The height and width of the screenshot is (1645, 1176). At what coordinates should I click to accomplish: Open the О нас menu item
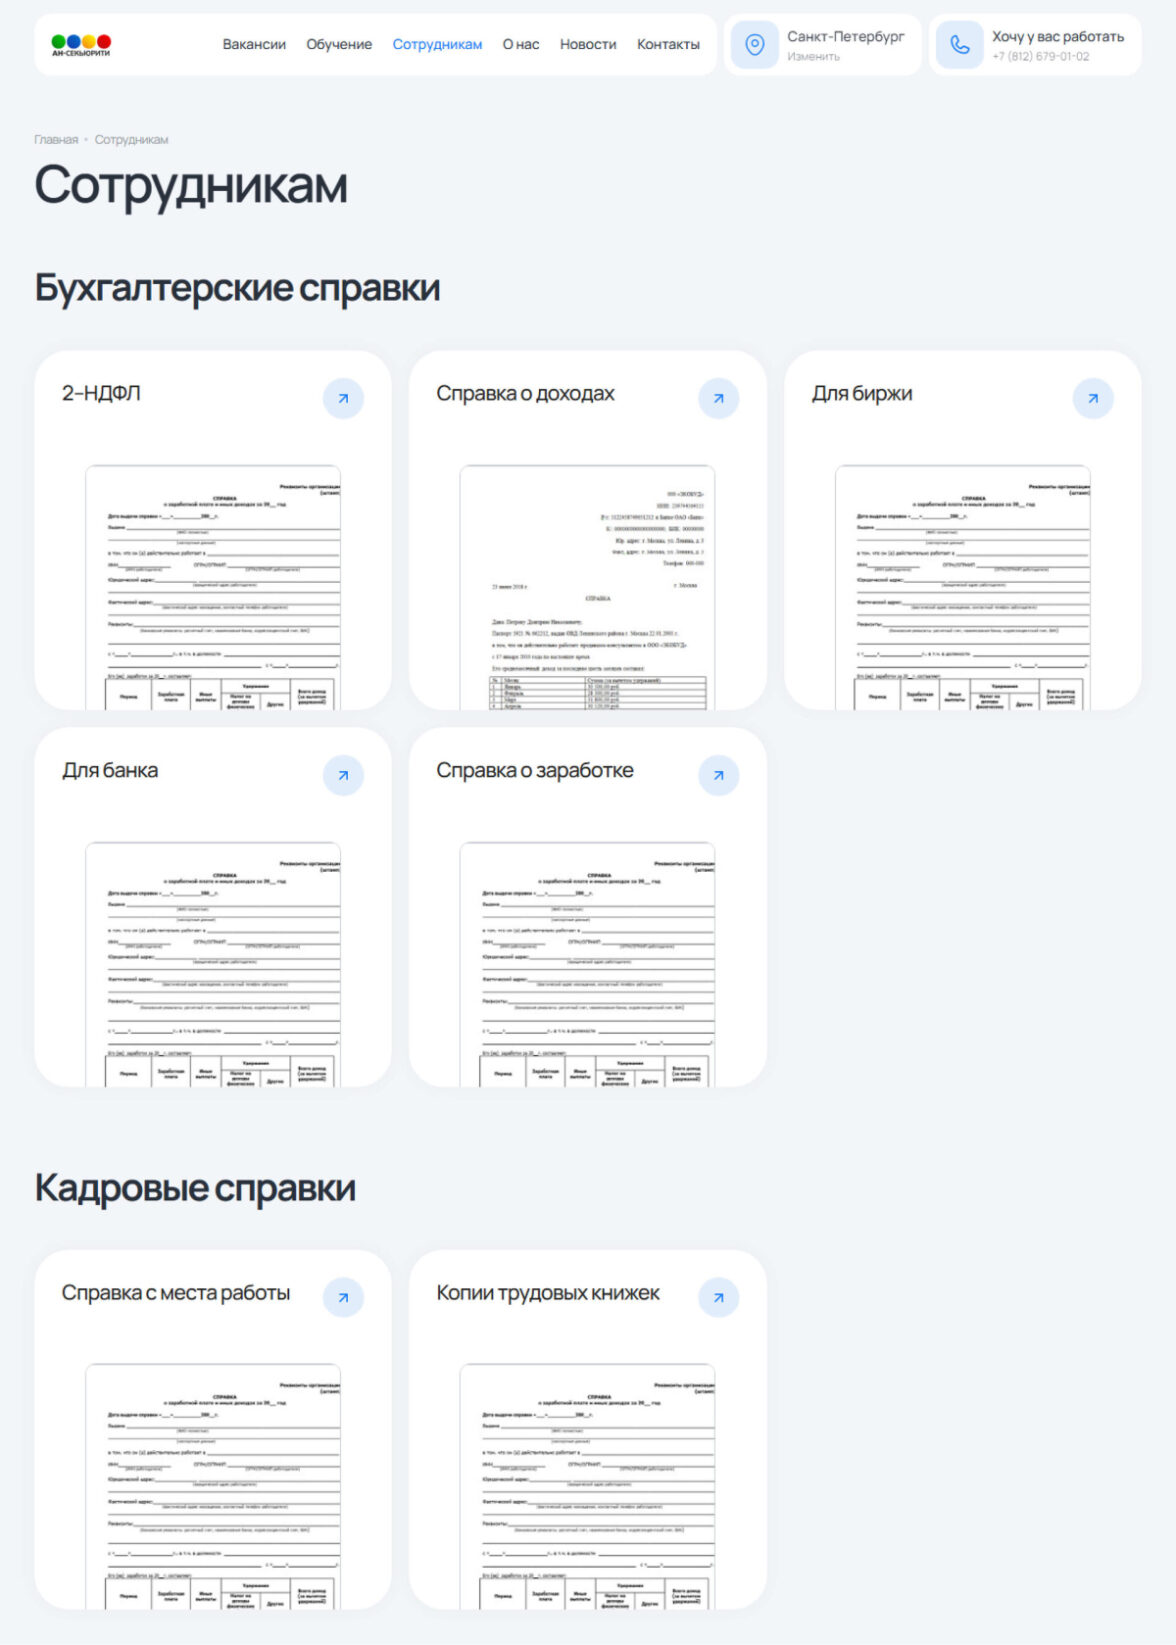point(521,45)
